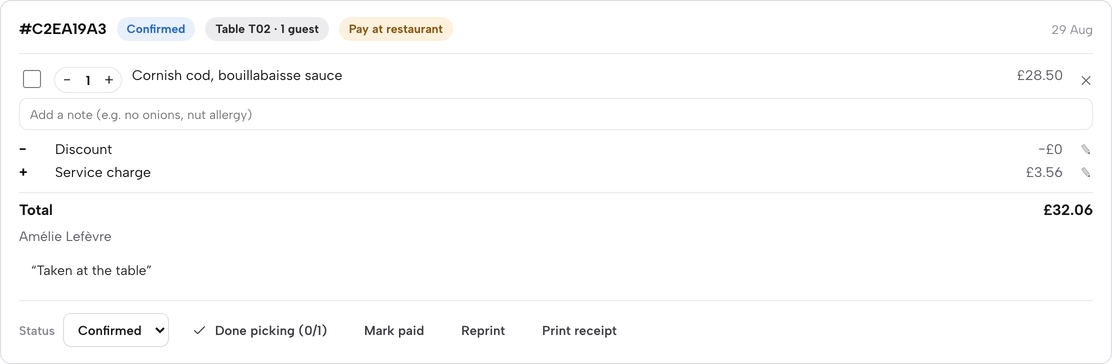The image size is (1112, 364).
Task: Click the plus sign next to Service charge
Action: (x=23, y=172)
